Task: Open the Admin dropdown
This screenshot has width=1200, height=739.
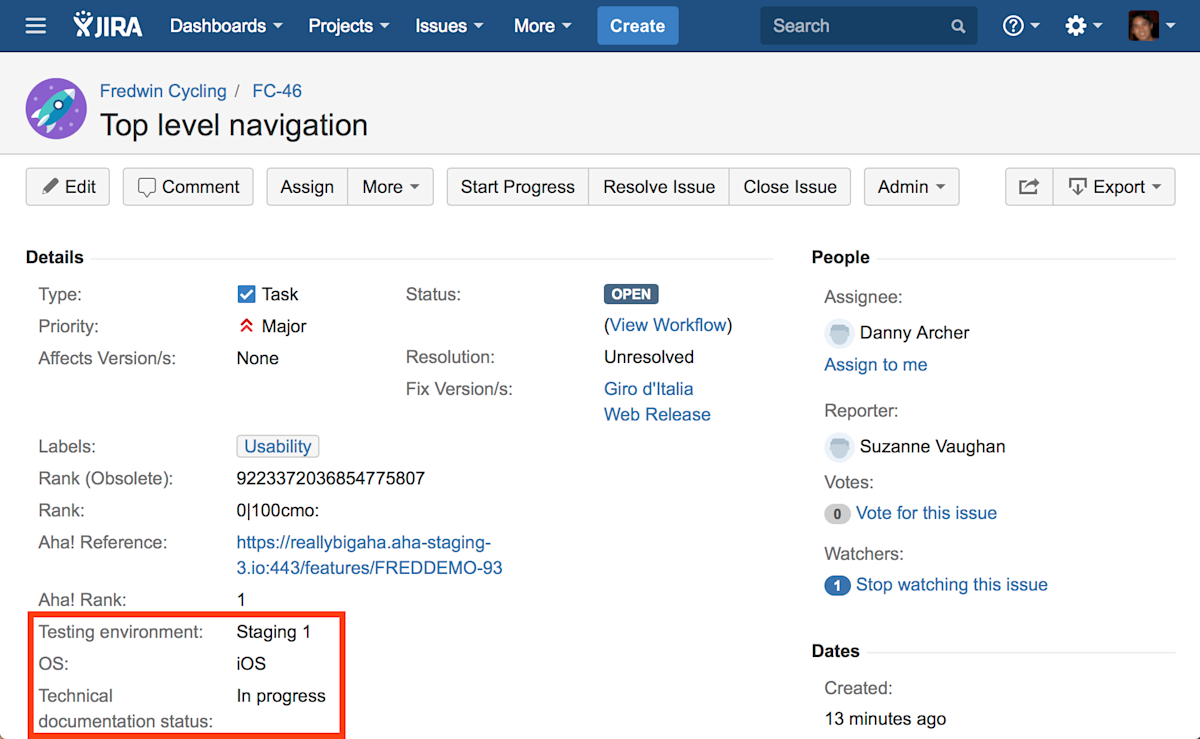Action: pos(912,187)
